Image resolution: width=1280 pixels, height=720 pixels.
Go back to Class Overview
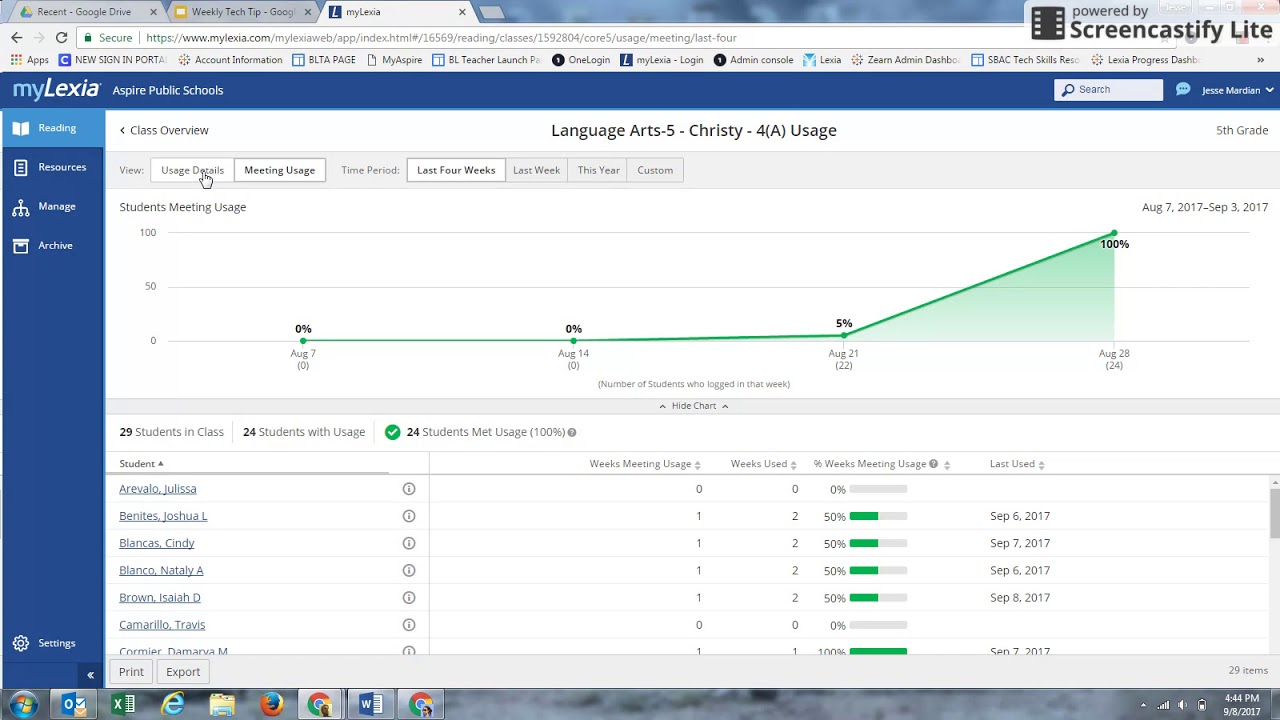pos(164,130)
